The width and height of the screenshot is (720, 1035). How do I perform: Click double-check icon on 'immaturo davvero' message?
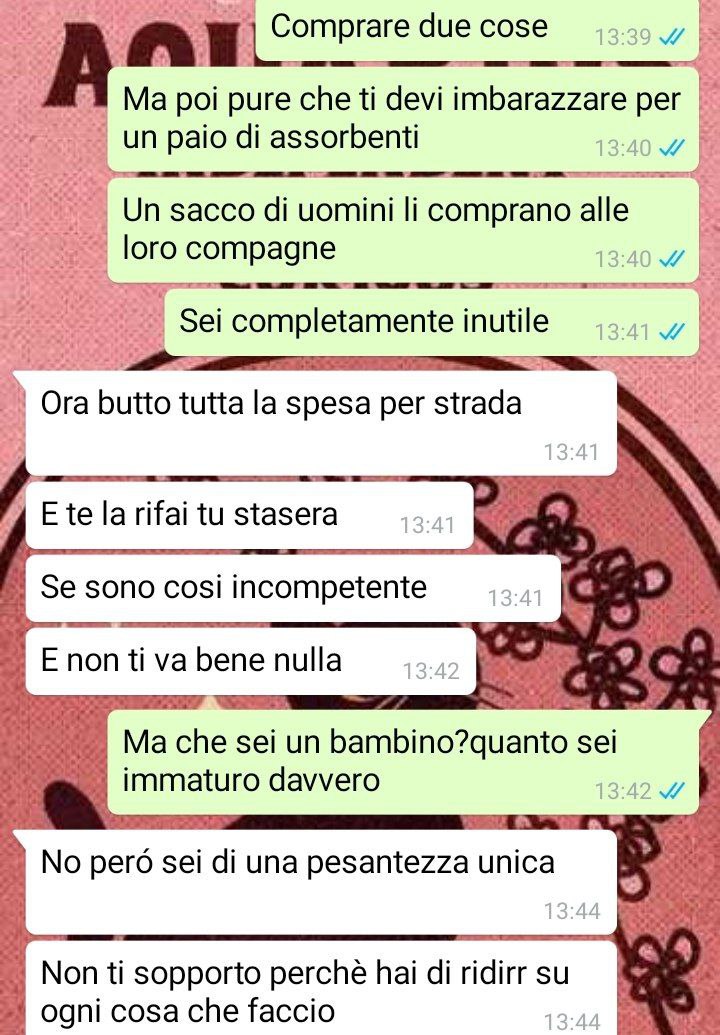click(672, 791)
